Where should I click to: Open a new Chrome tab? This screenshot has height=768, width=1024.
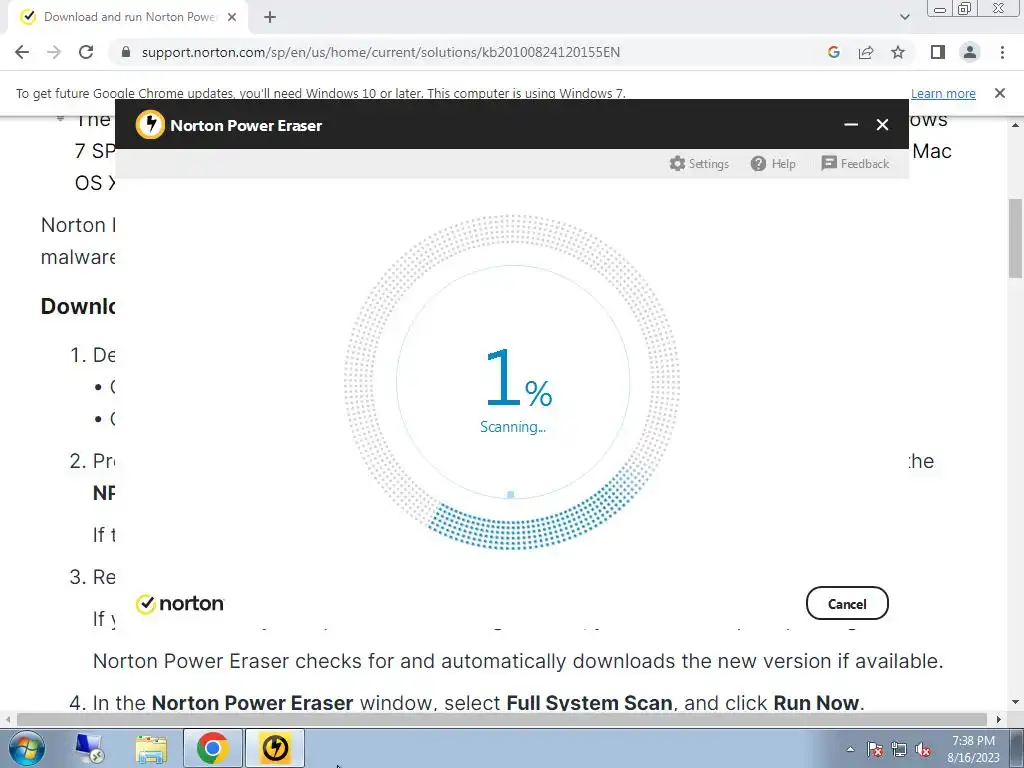coord(270,17)
